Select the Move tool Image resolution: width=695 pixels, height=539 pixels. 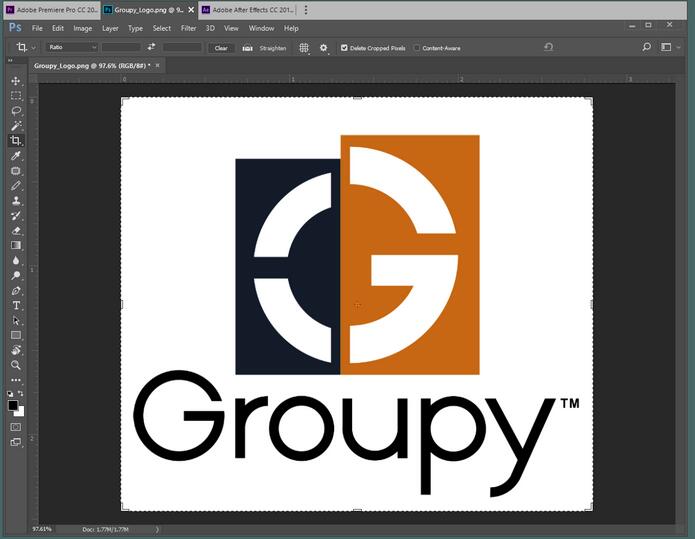pos(16,81)
